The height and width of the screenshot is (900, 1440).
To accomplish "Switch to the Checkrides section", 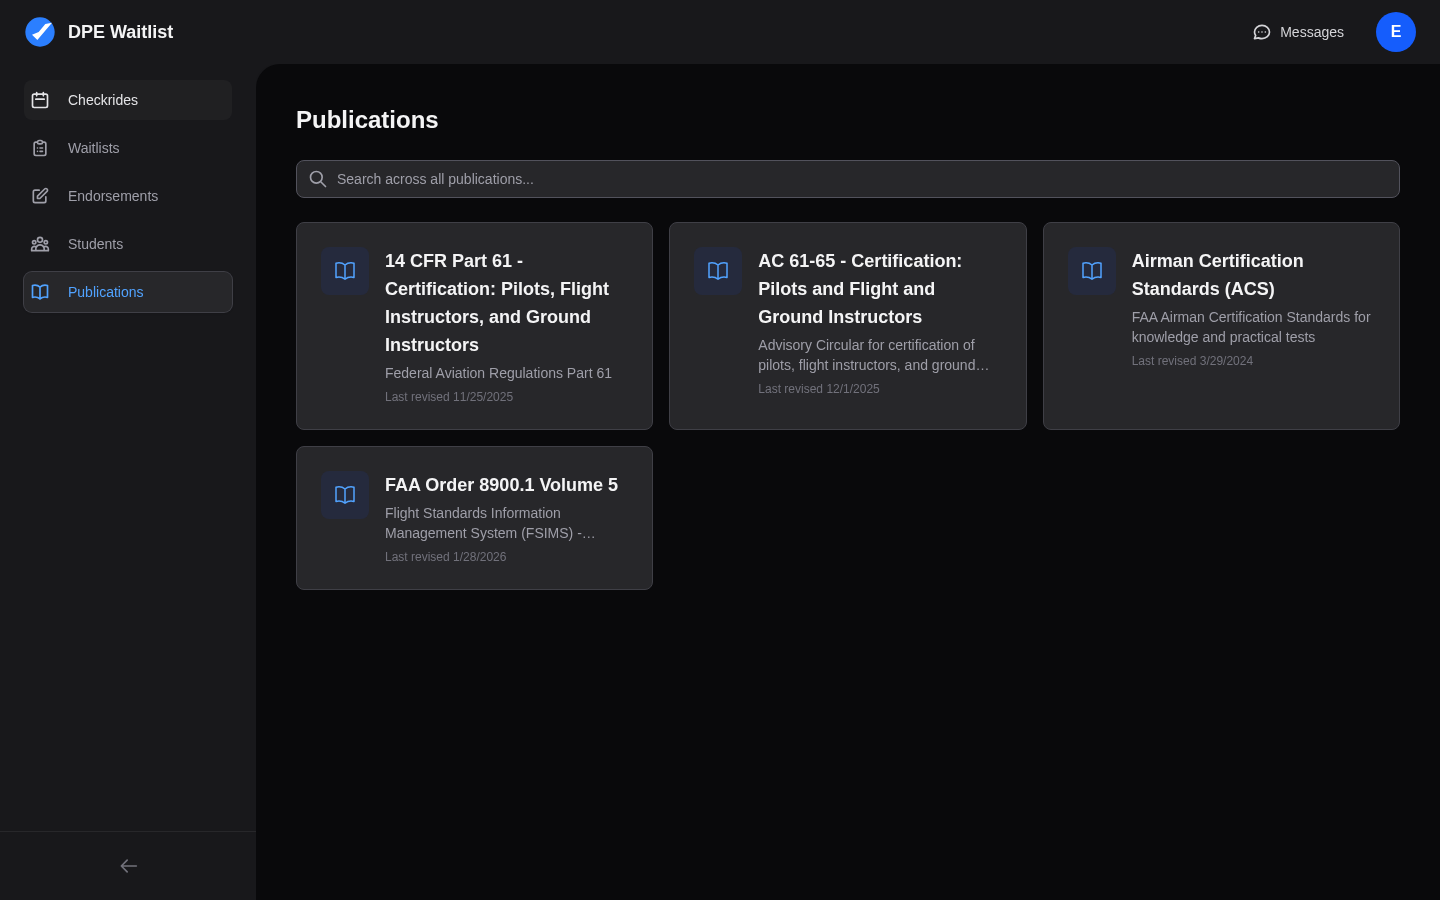I will 103,100.
